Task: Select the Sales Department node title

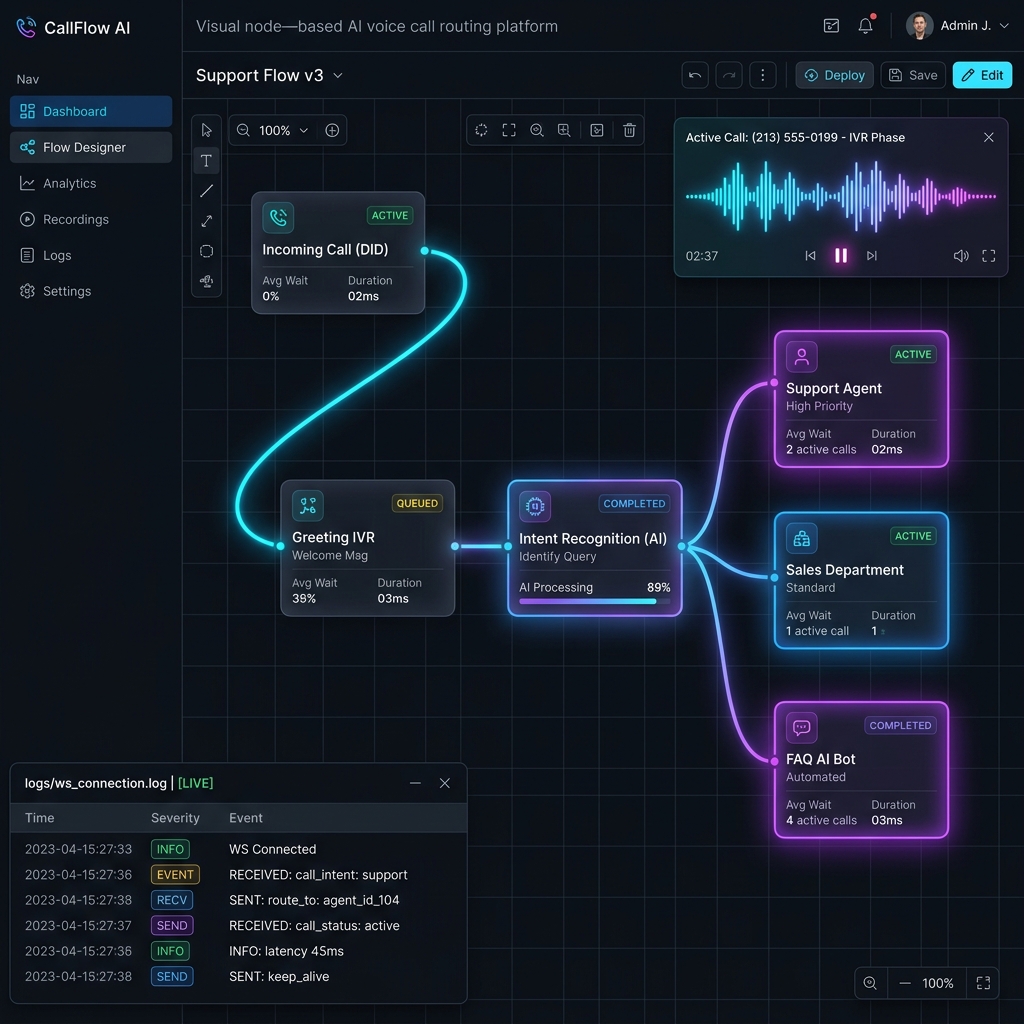Action: point(844,569)
